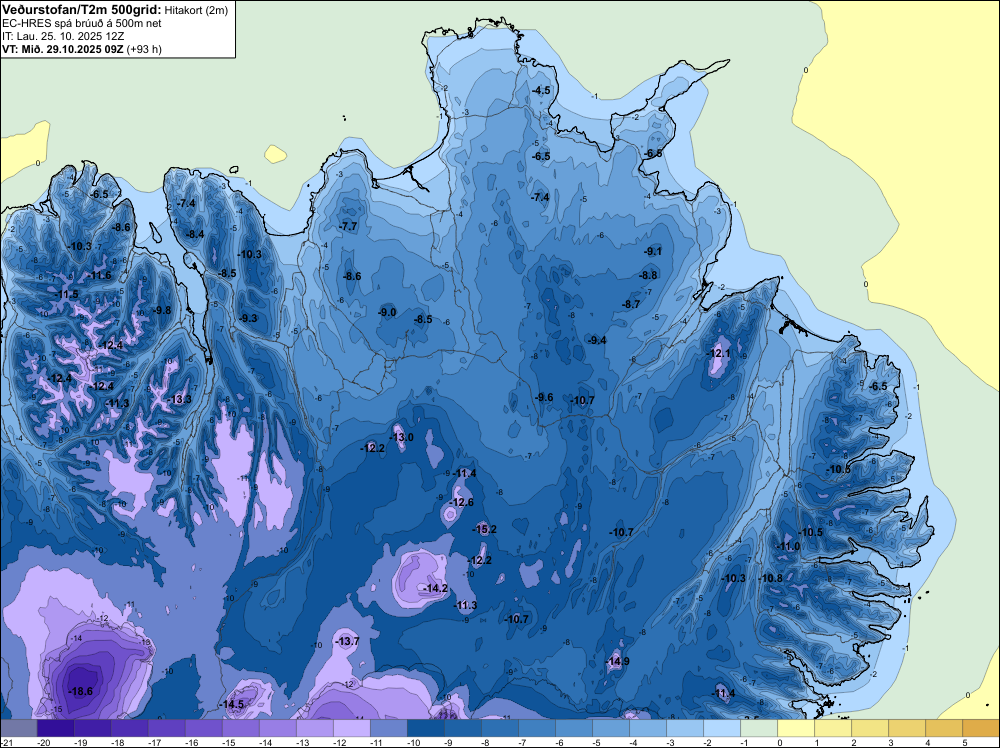Click the 'VT: Mið. 29.10.2025 09Z' valid time
This screenshot has width=1000, height=748.
click(63, 49)
